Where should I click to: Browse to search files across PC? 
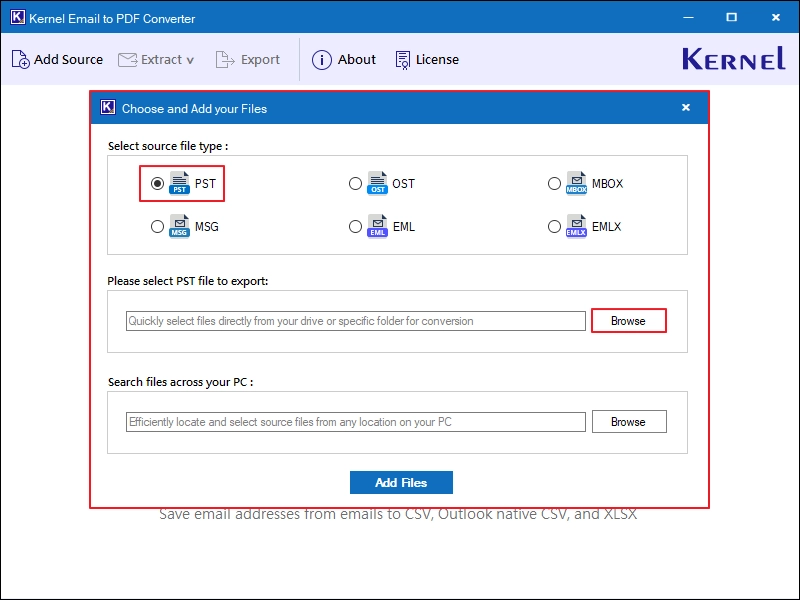click(629, 421)
